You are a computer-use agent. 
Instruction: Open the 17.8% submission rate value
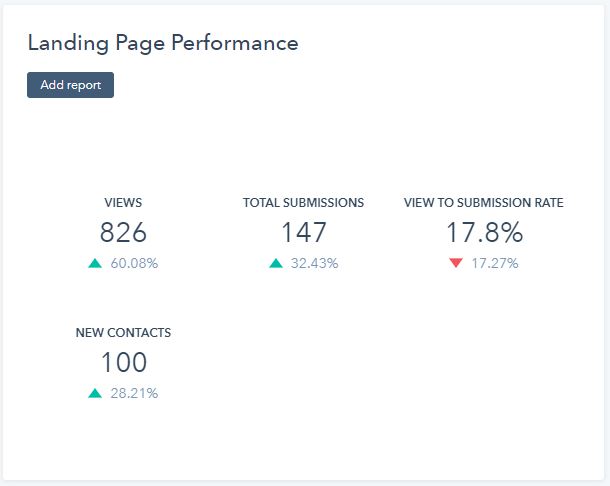pyautogui.click(x=484, y=233)
